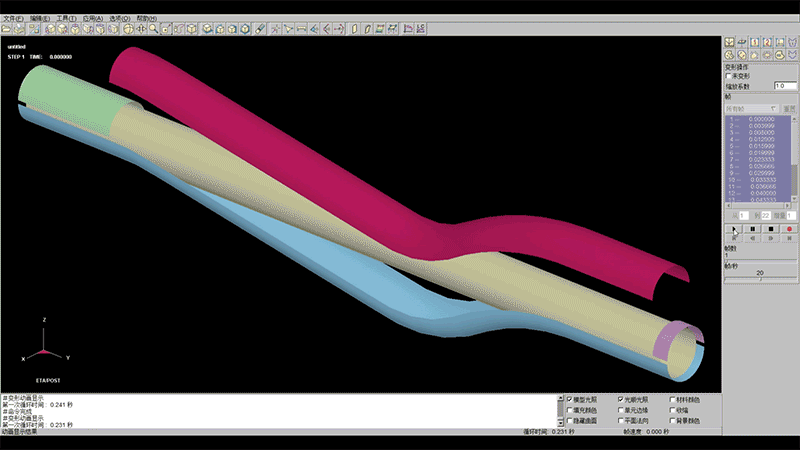
Task: Open the 文件(F) menu
Action: [13, 18]
